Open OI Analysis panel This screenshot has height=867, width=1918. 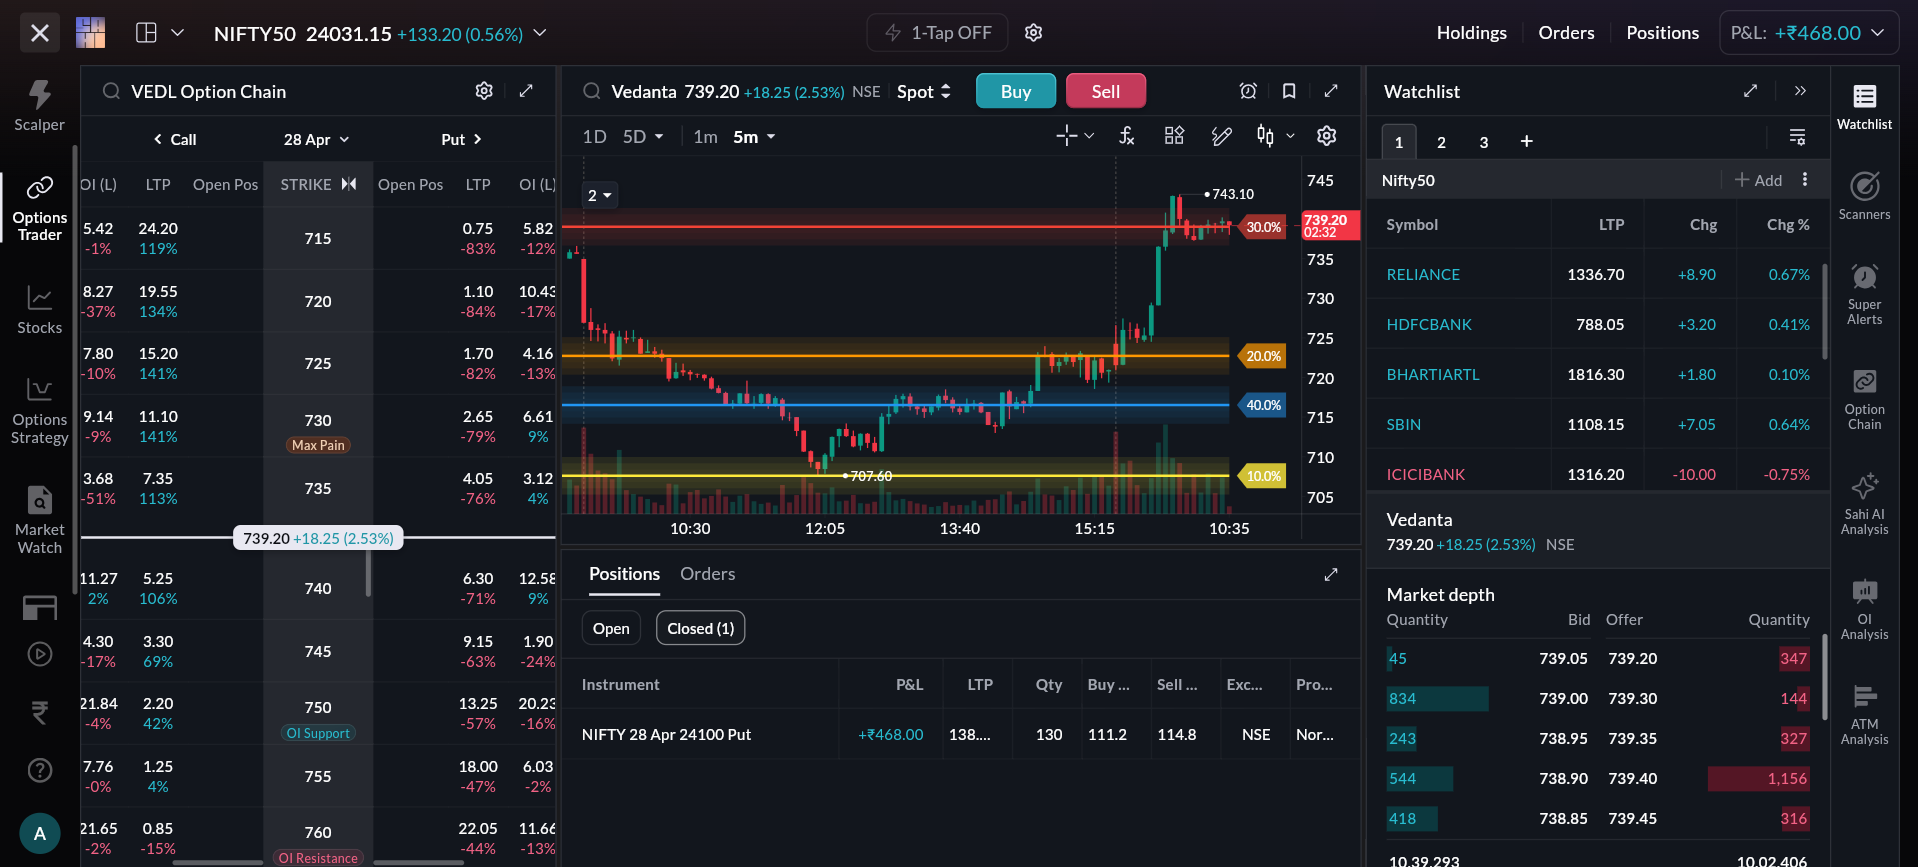(1864, 609)
